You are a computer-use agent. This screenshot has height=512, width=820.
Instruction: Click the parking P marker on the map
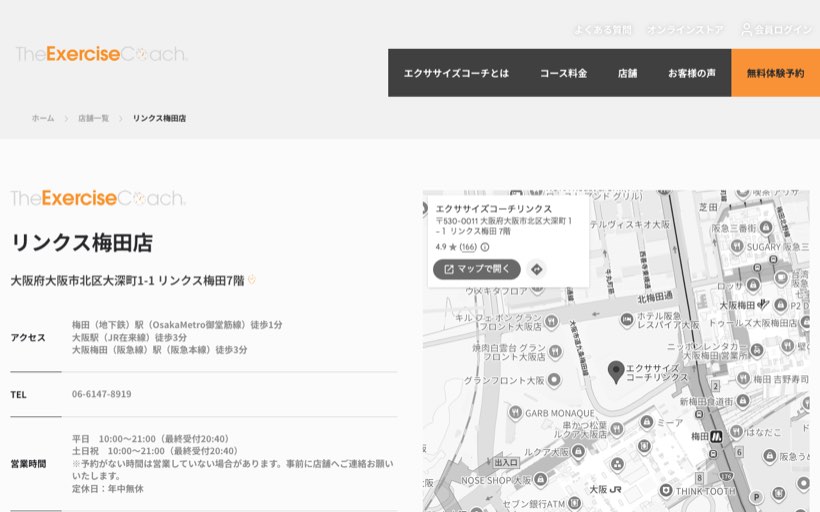coord(756,497)
